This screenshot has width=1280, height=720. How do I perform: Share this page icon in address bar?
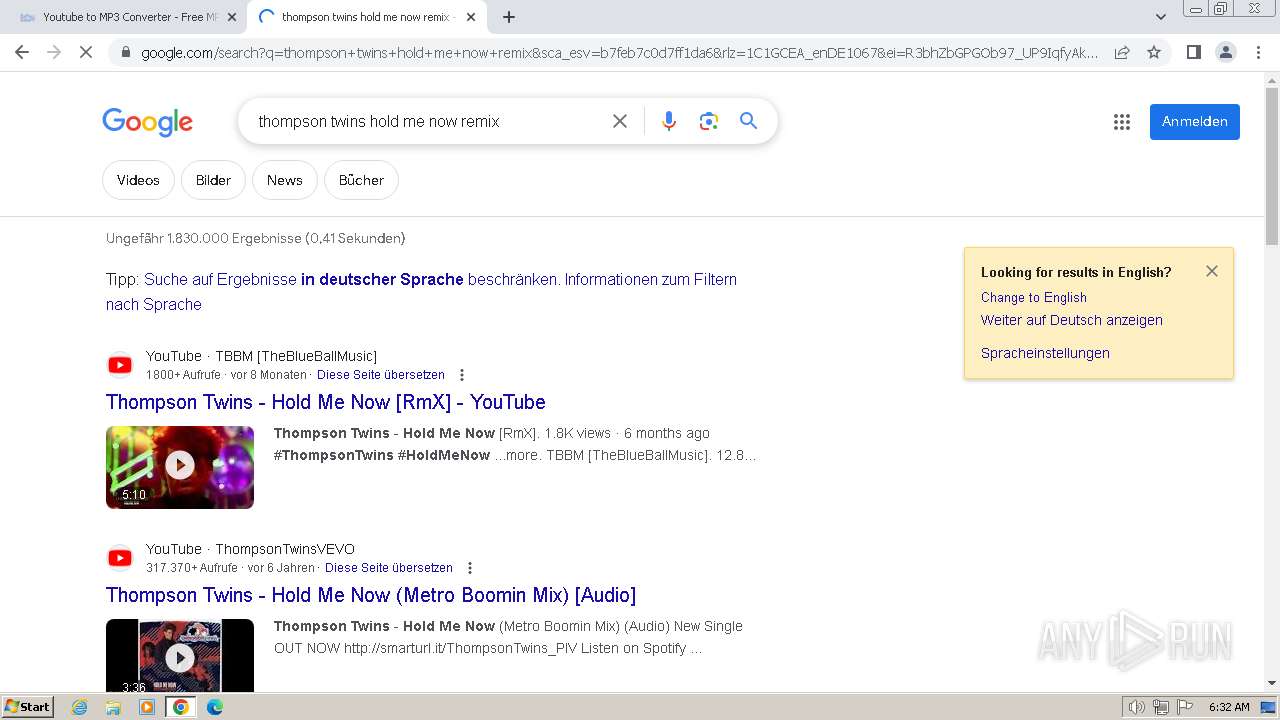click(x=1122, y=52)
